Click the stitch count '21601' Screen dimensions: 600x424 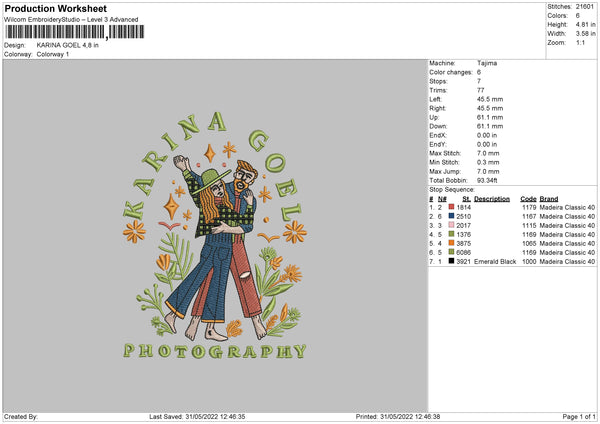(x=585, y=7)
